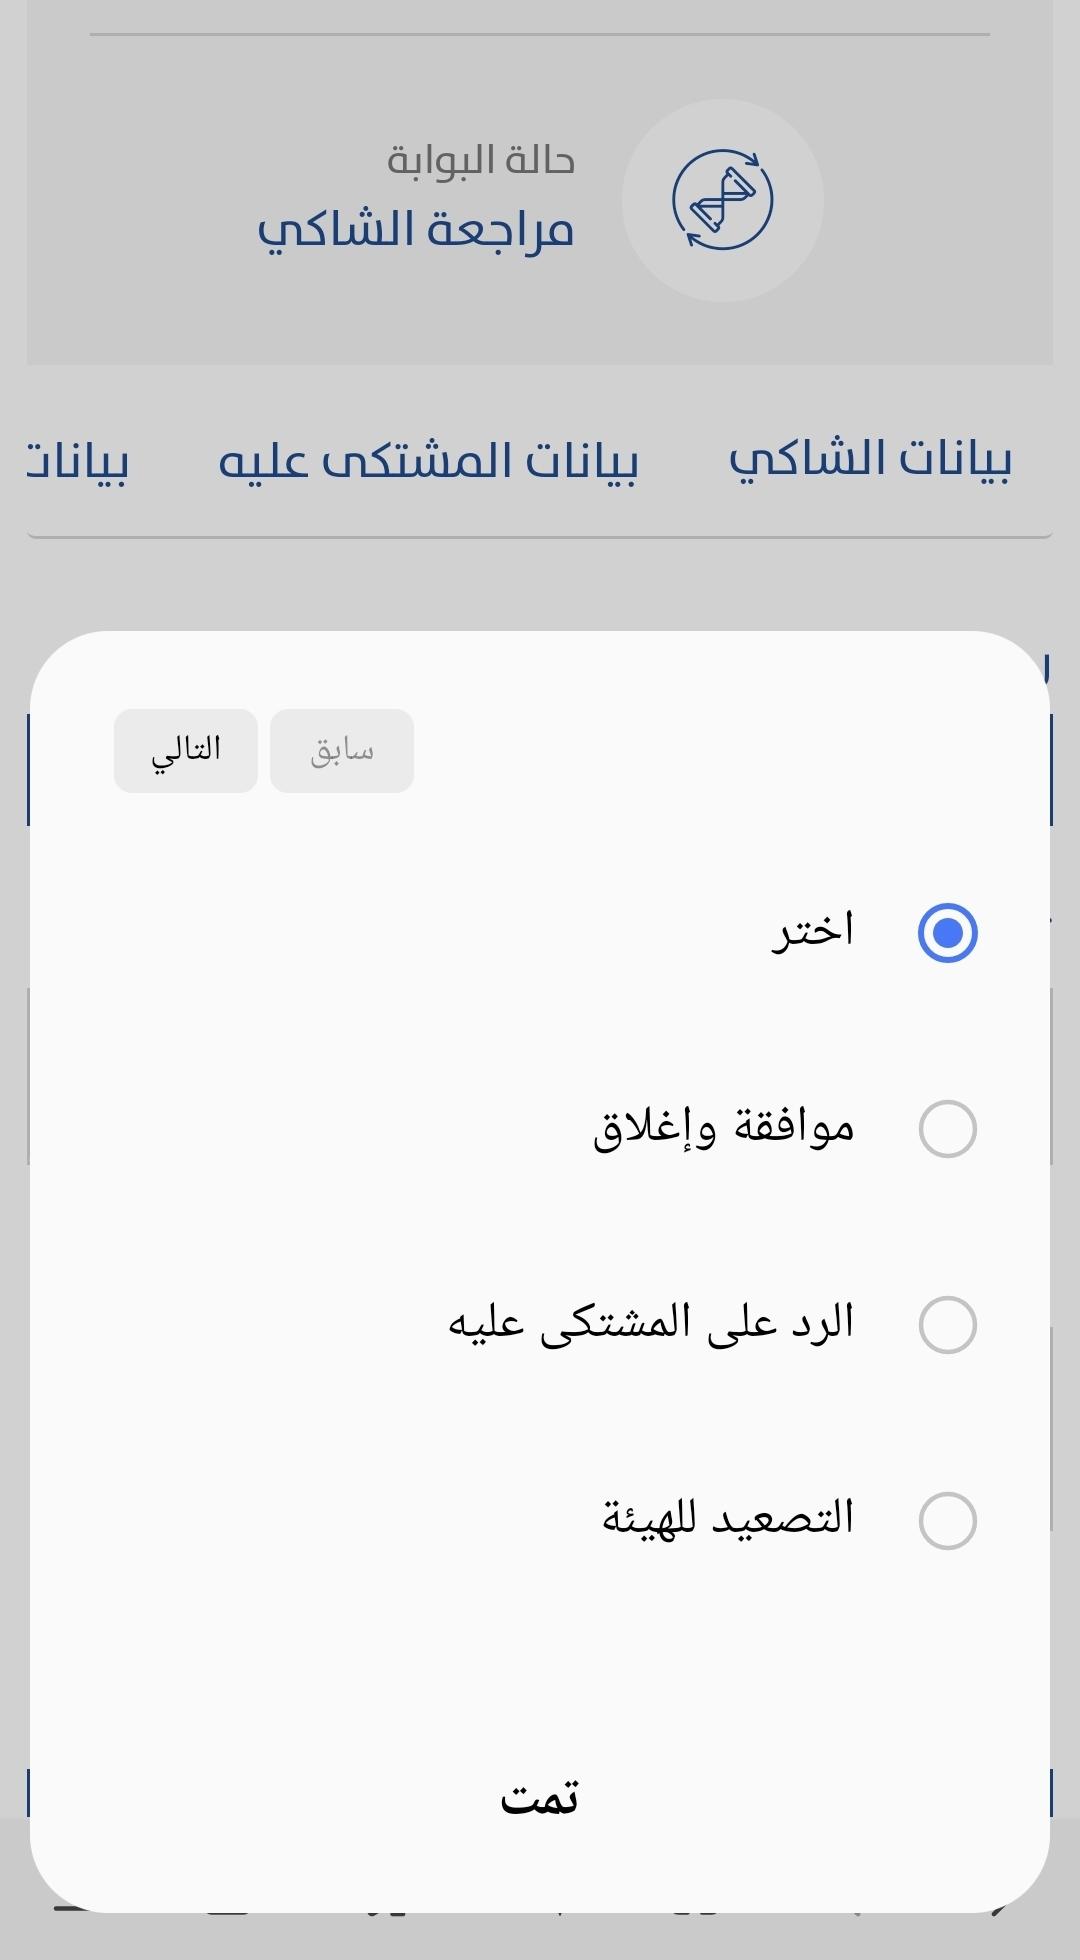This screenshot has height=1960, width=1080.
Task: Select the اختر radio button
Action: (x=947, y=933)
